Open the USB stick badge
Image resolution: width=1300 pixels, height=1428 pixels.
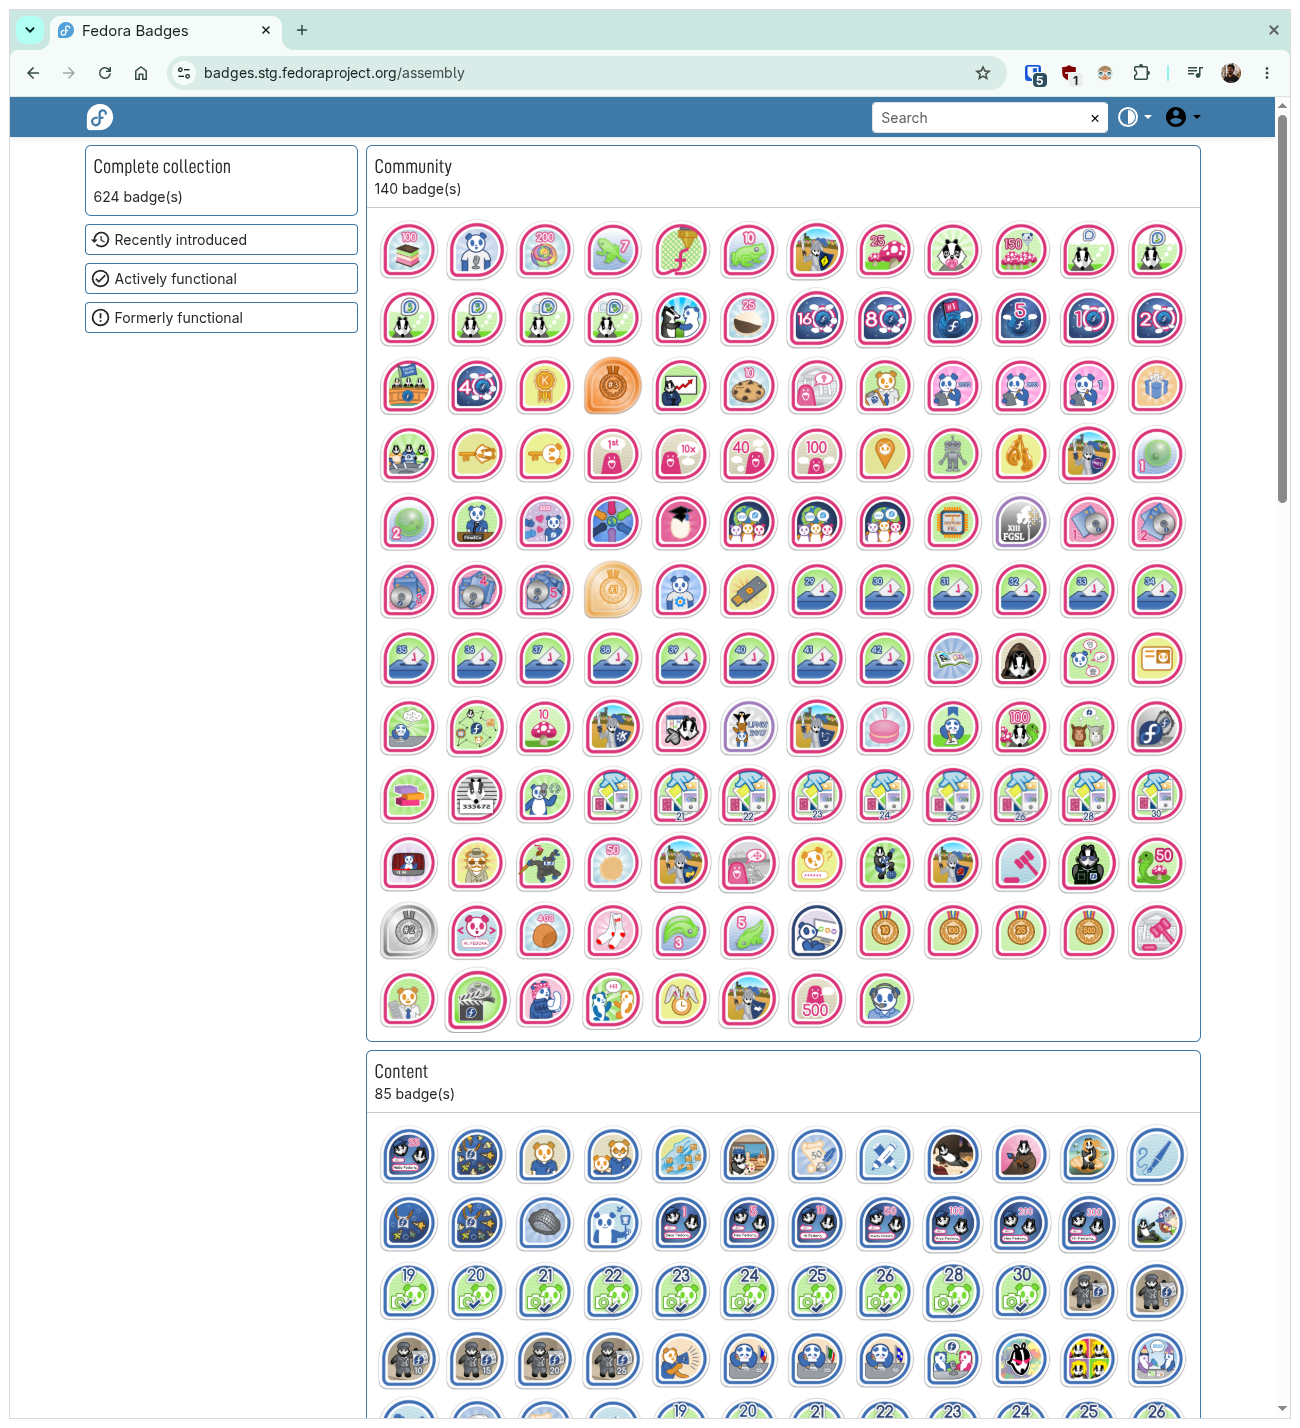[749, 590]
